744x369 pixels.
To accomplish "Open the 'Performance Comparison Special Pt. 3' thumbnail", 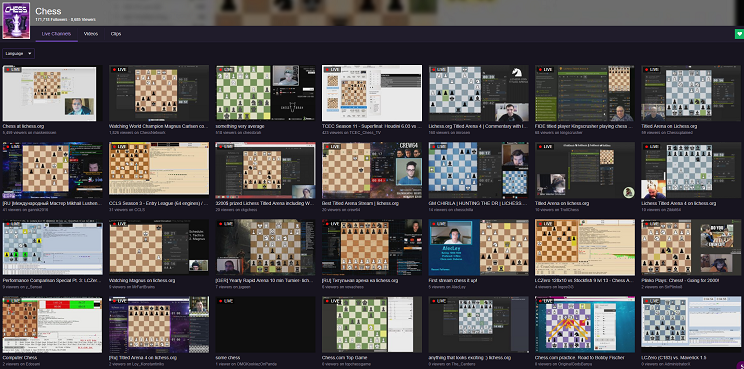I will [x=52, y=248].
